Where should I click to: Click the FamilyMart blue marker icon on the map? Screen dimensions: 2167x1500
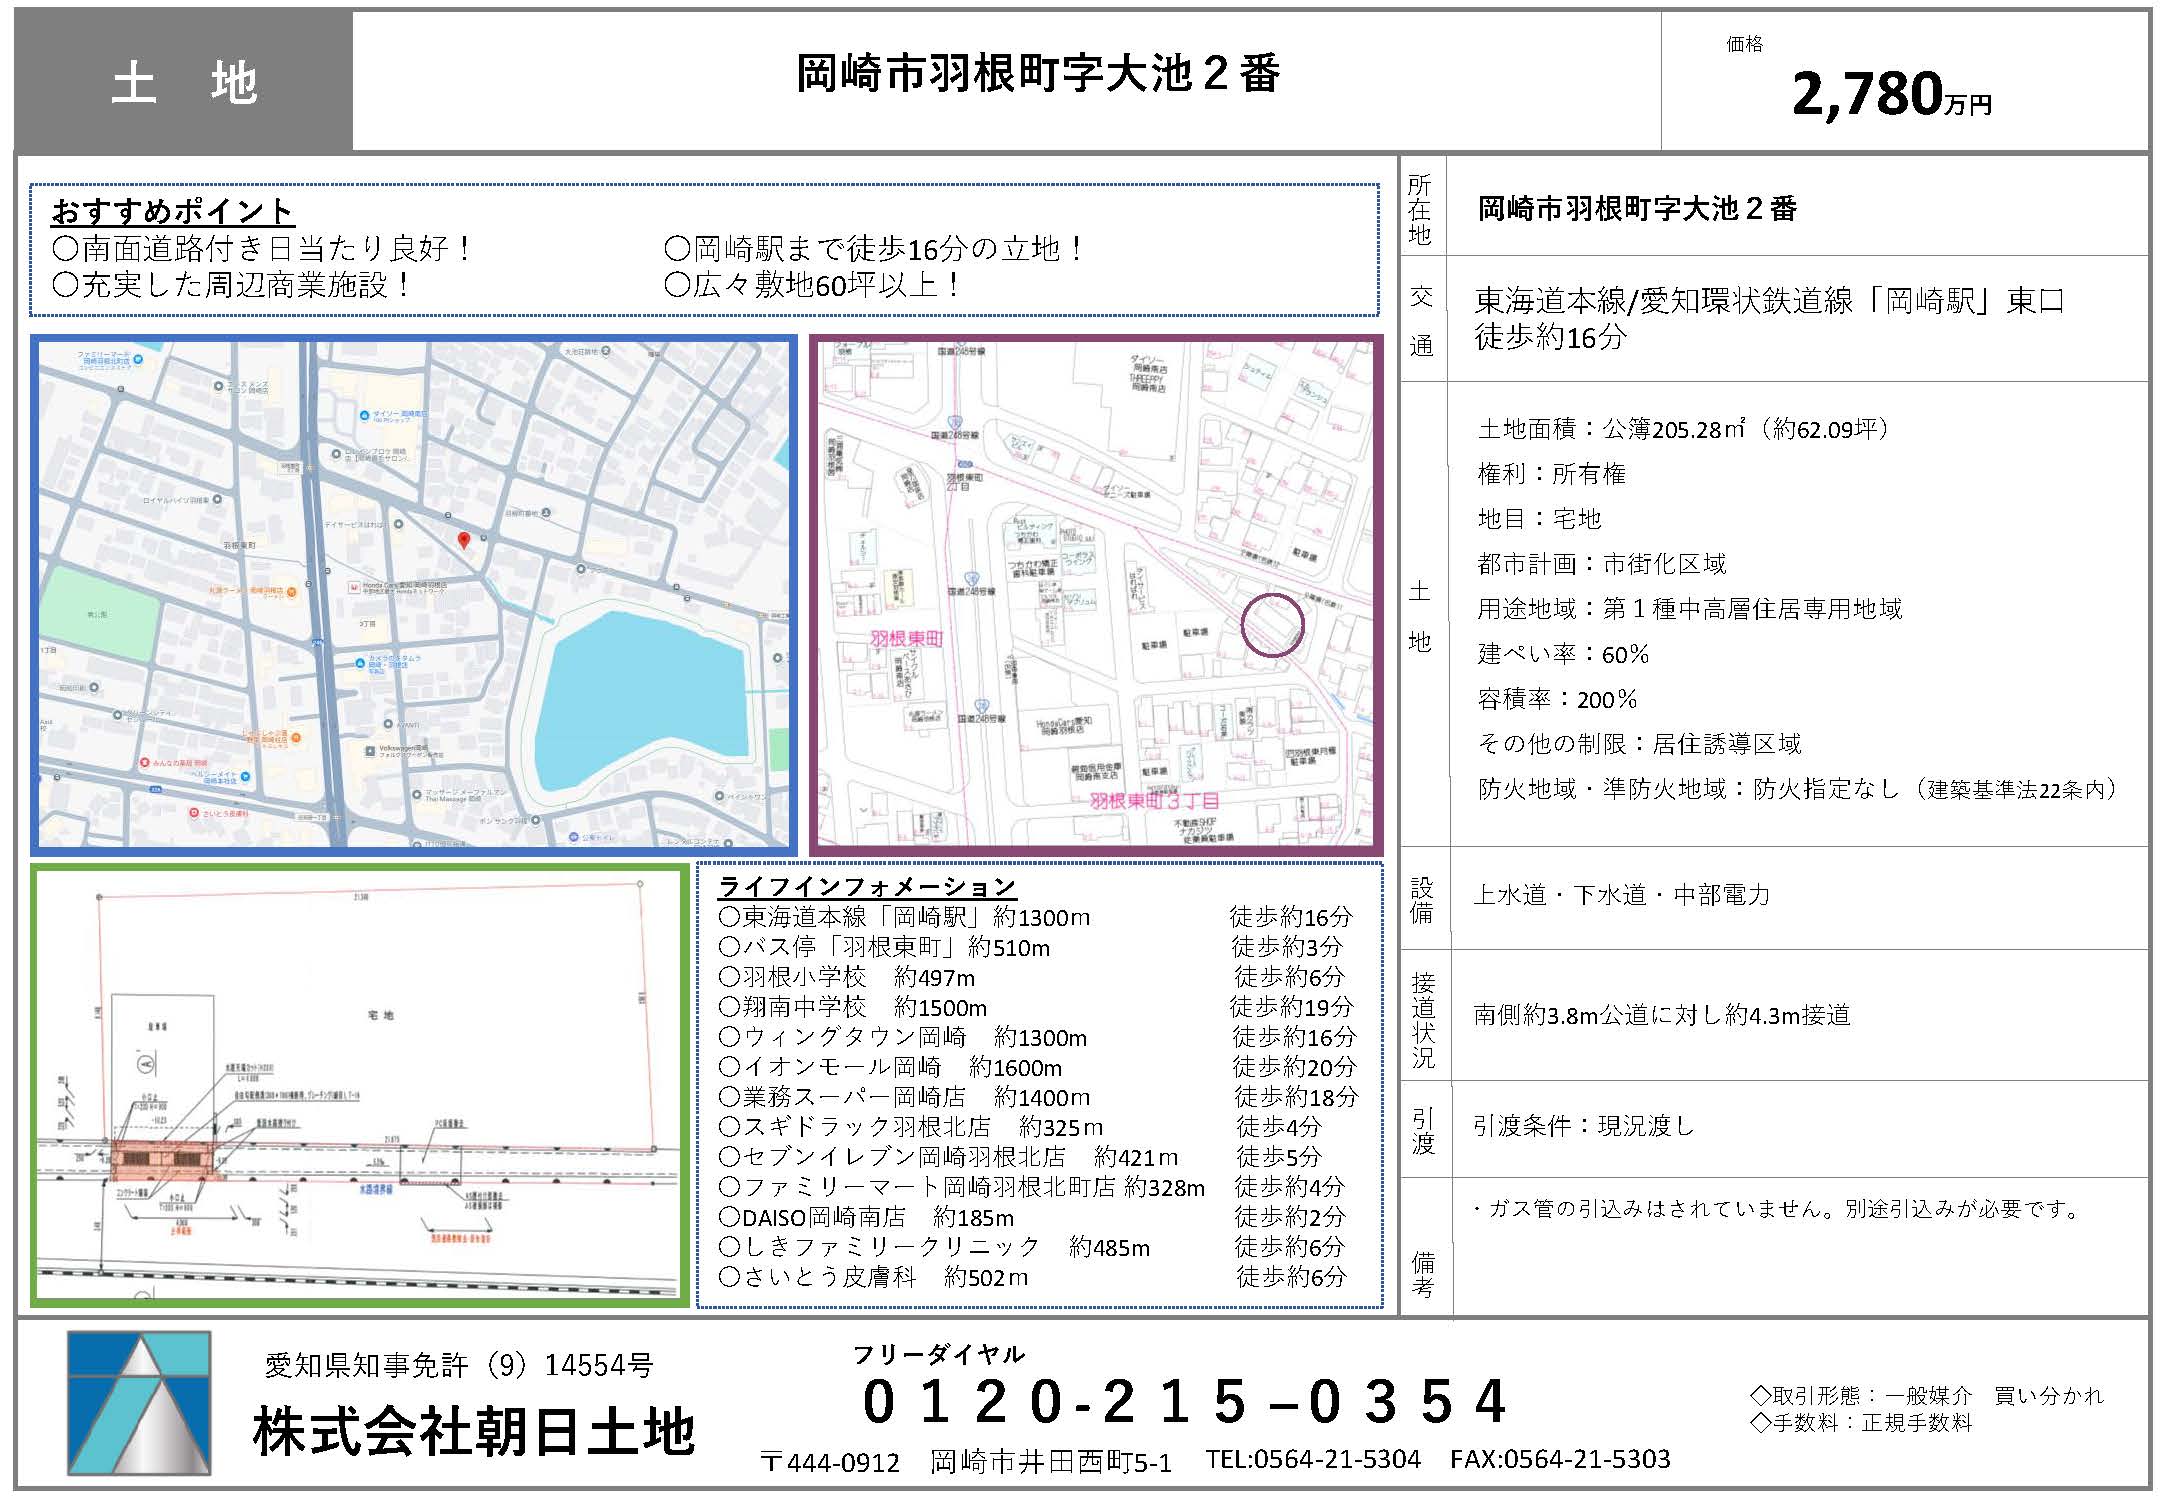point(138,359)
